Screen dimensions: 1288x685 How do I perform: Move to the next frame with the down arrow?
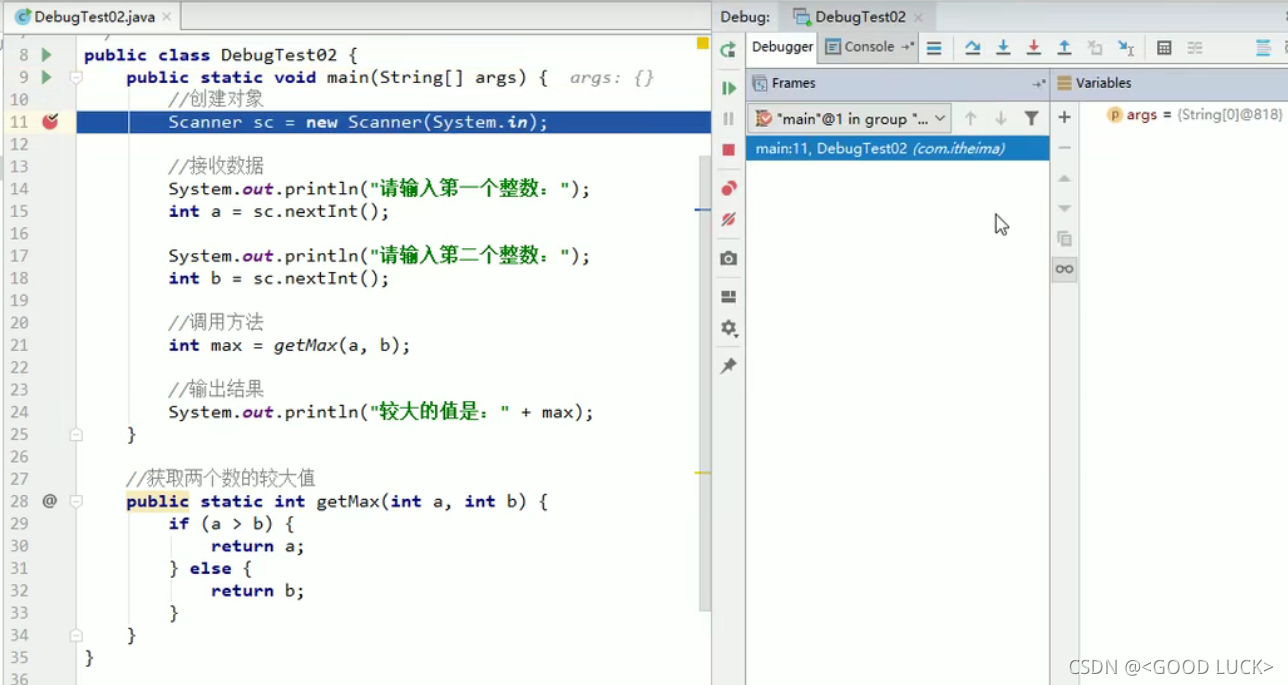coord(1001,118)
